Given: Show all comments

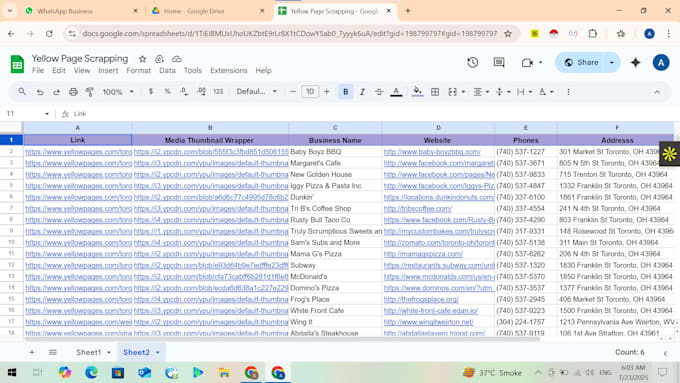Looking at the screenshot, I should [x=499, y=62].
